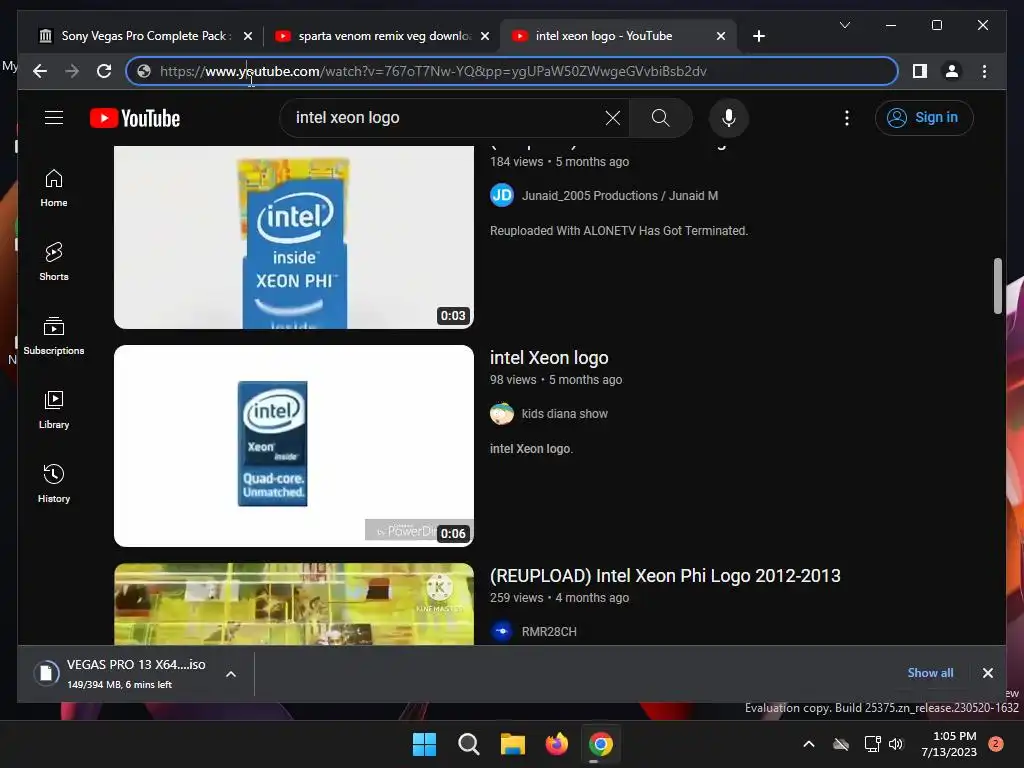This screenshot has width=1024, height=768.
Task: Close the Sony Vegas Pro Complete Pack tab
Action: click(x=248, y=36)
